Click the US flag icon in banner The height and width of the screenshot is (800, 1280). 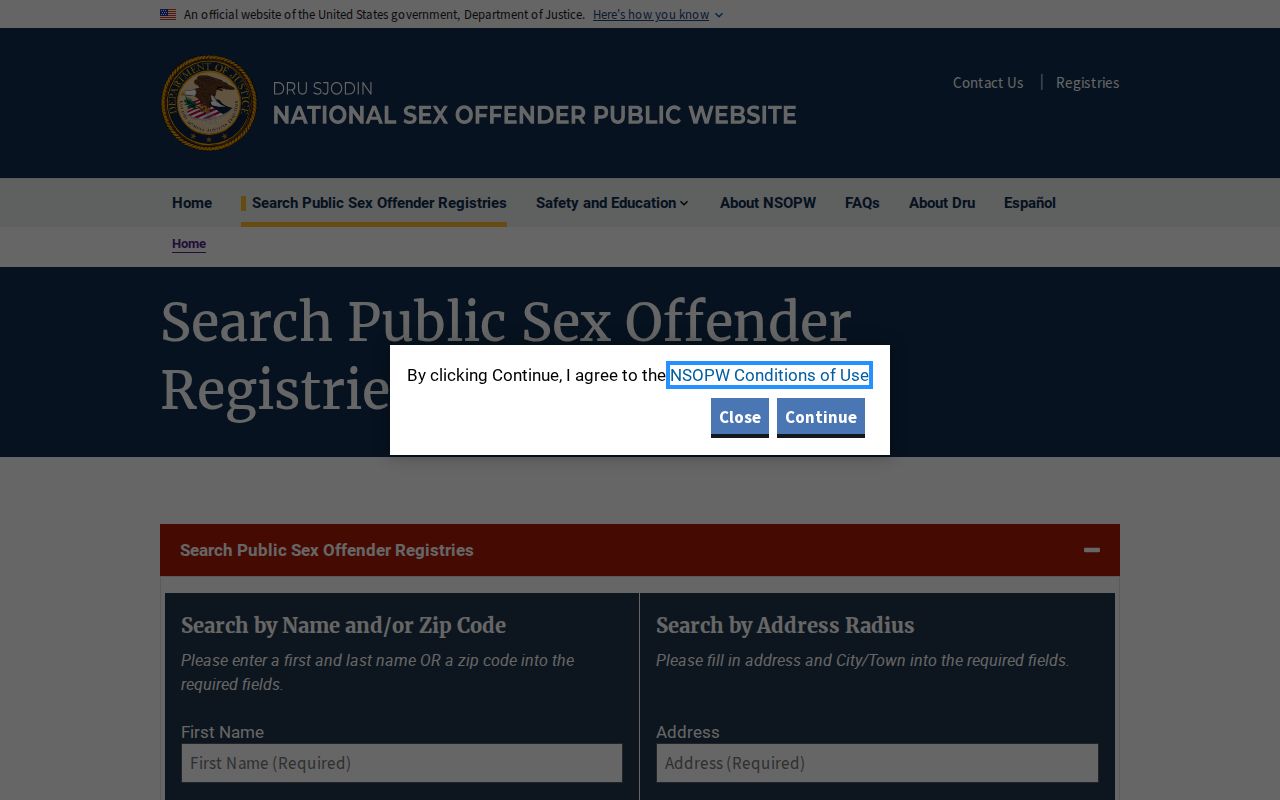click(x=168, y=15)
